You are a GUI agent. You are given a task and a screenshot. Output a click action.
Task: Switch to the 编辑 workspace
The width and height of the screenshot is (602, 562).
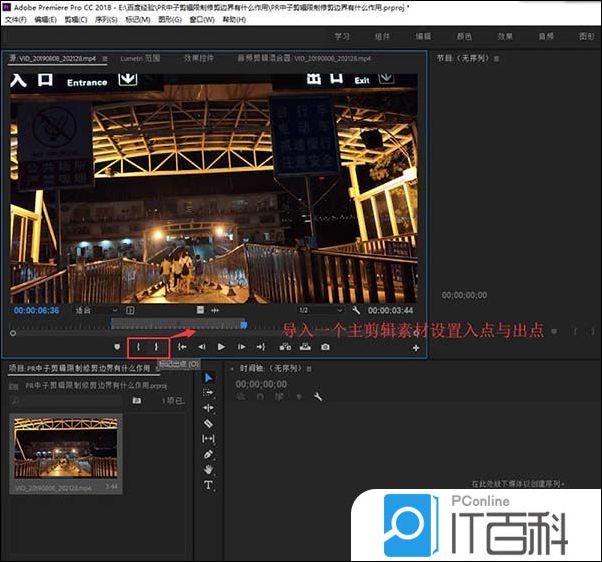click(423, 36)
